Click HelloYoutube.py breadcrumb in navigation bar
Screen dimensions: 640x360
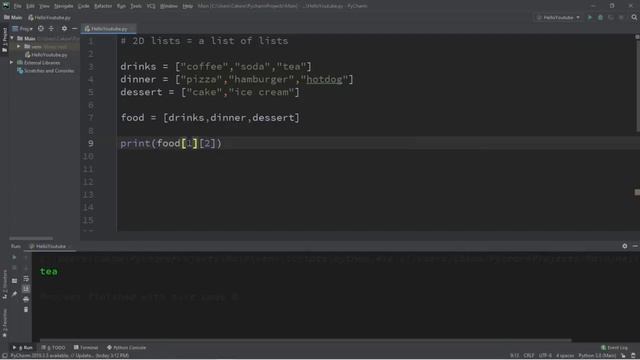[x=49, y=18]
